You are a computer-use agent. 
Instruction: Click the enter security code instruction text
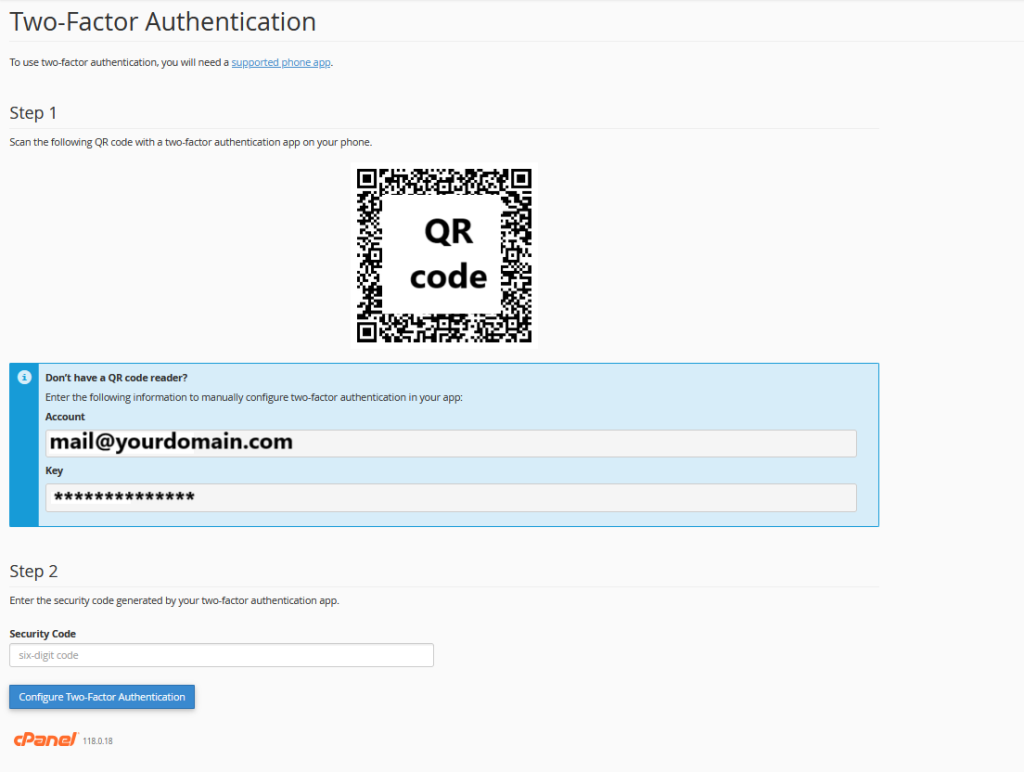click(174, 600)
